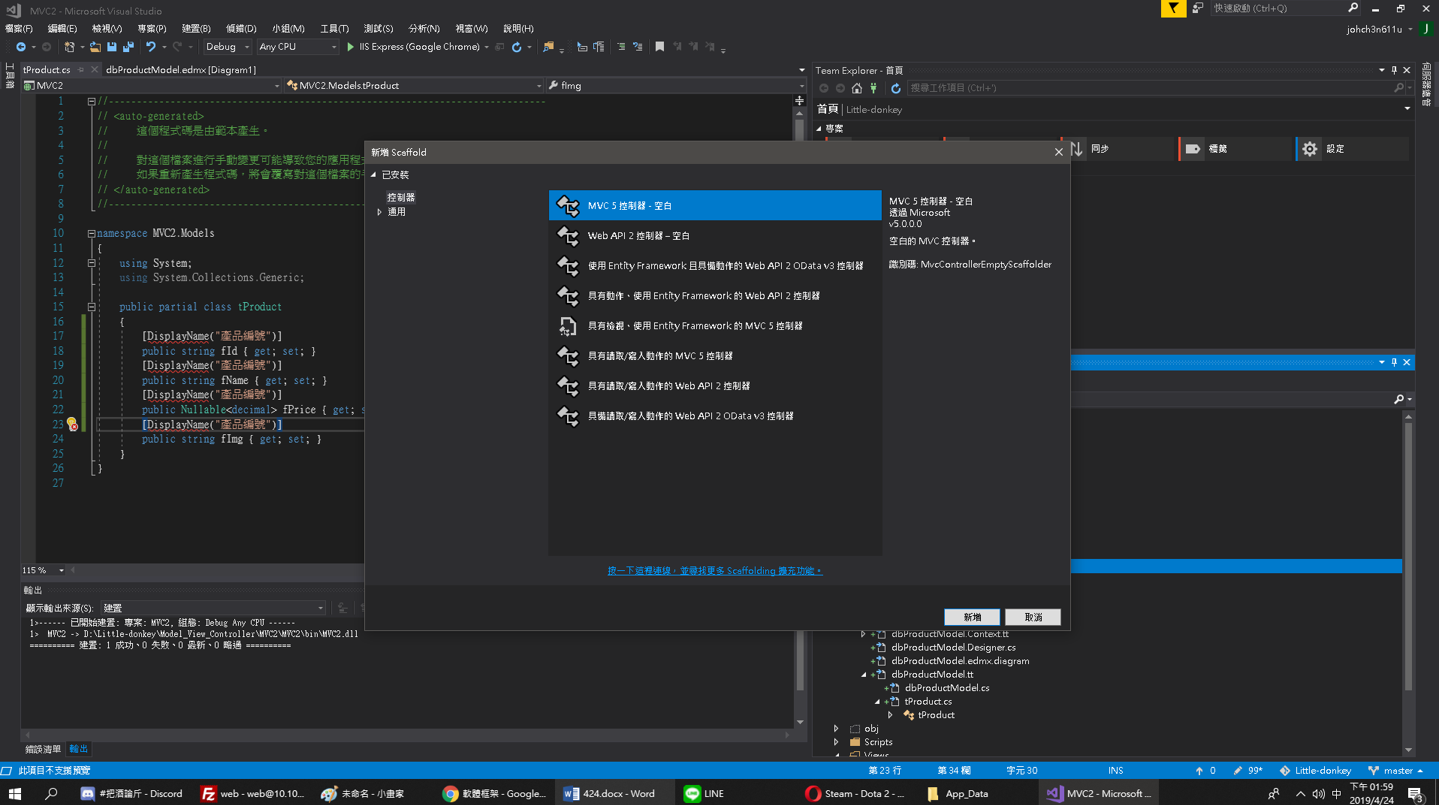Open Discord from the taskbar
This screenshot has width=1441, height=805.
(133, 794)
